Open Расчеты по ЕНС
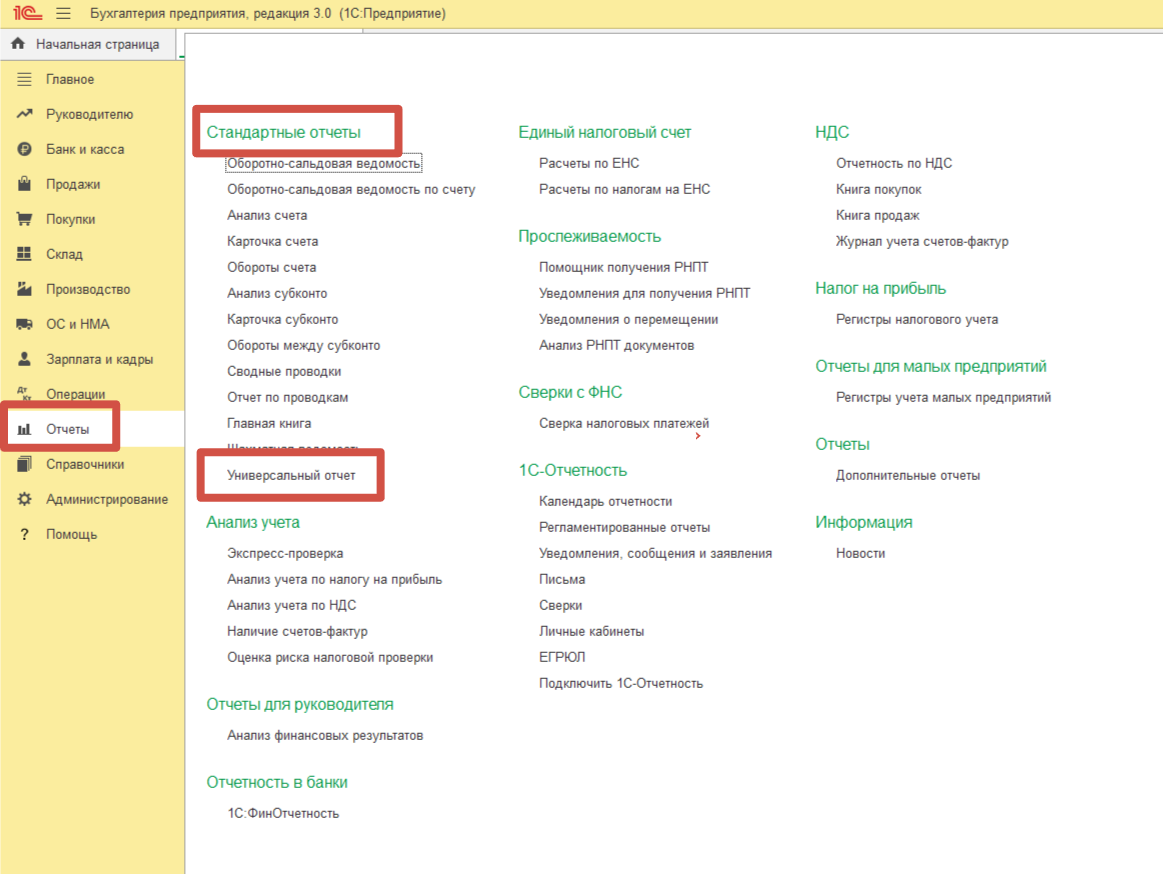 tap(589, 162)
